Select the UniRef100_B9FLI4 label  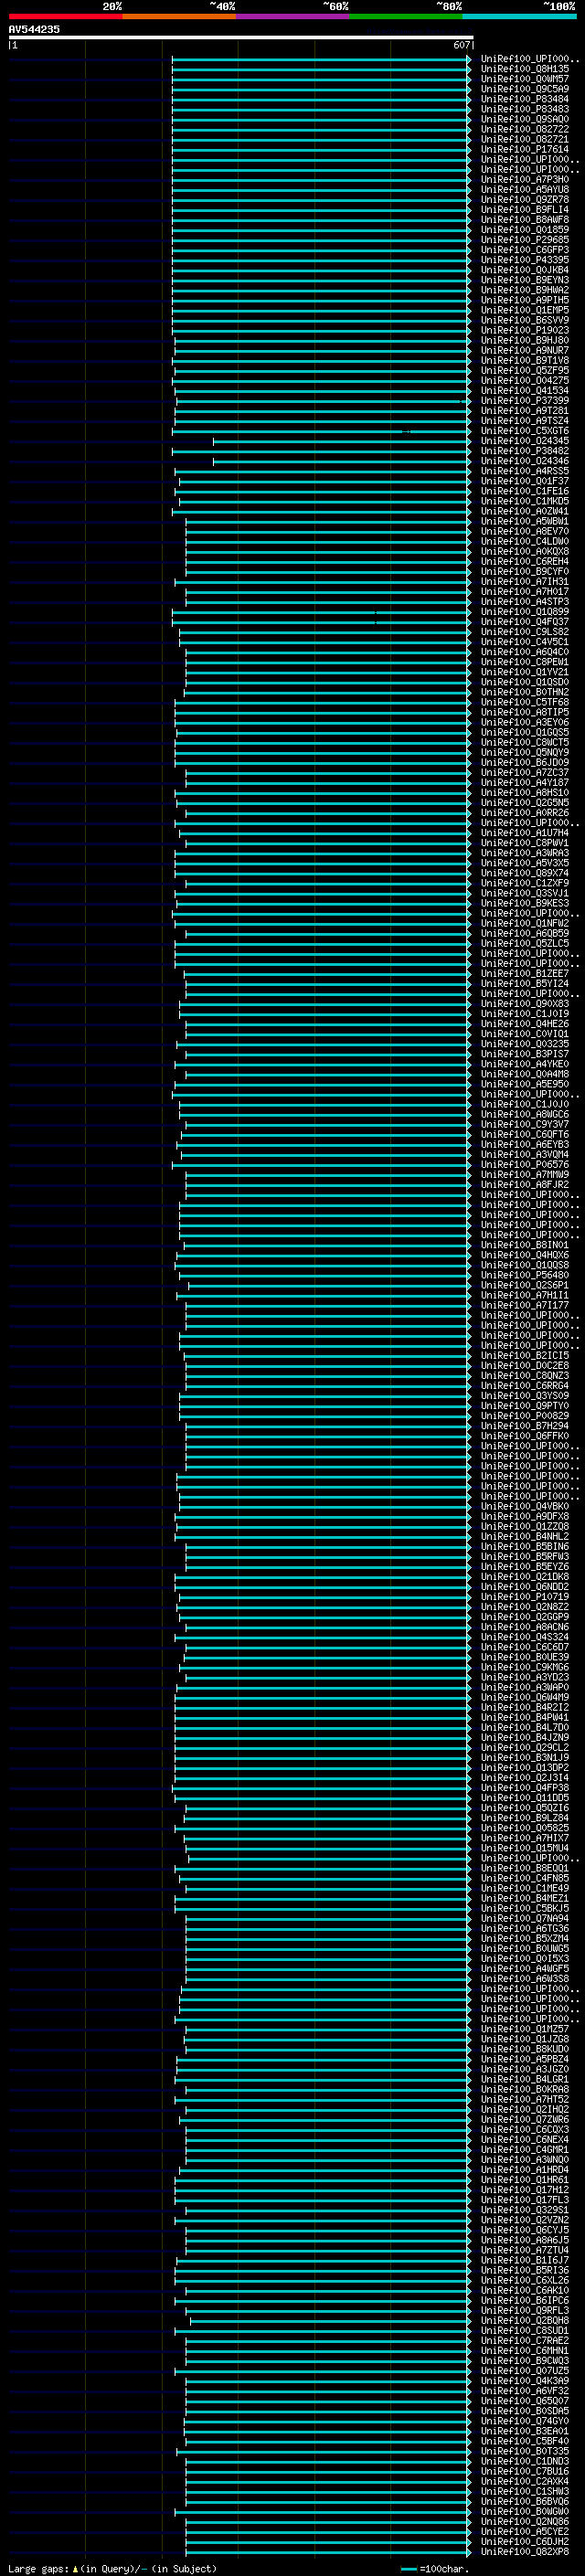coord(525,209)
